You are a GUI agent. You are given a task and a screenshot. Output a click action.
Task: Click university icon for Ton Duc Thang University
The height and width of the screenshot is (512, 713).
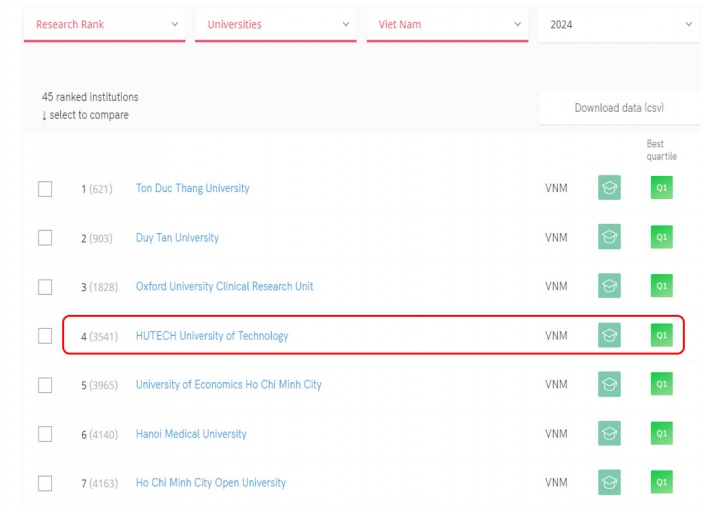pos(609,187)
